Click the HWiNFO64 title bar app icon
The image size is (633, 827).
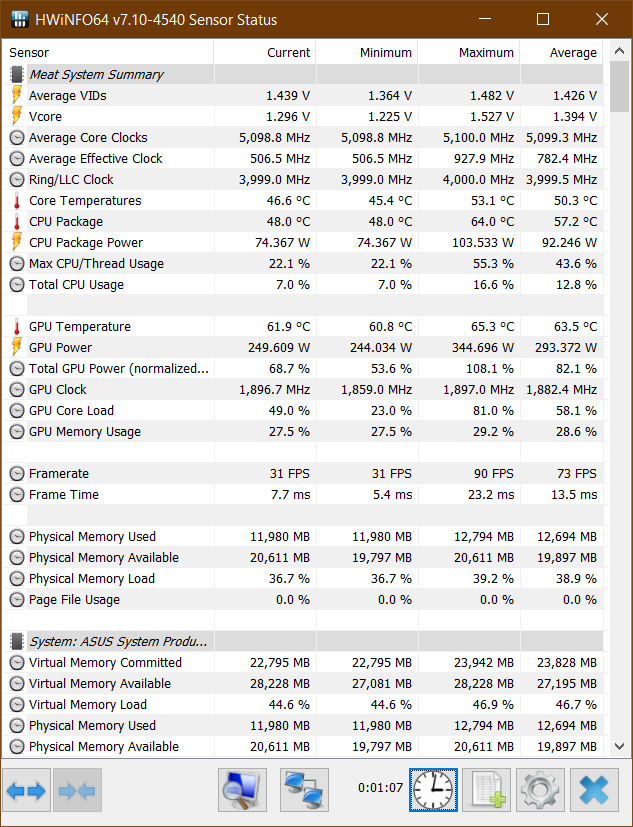coord(20,20)
